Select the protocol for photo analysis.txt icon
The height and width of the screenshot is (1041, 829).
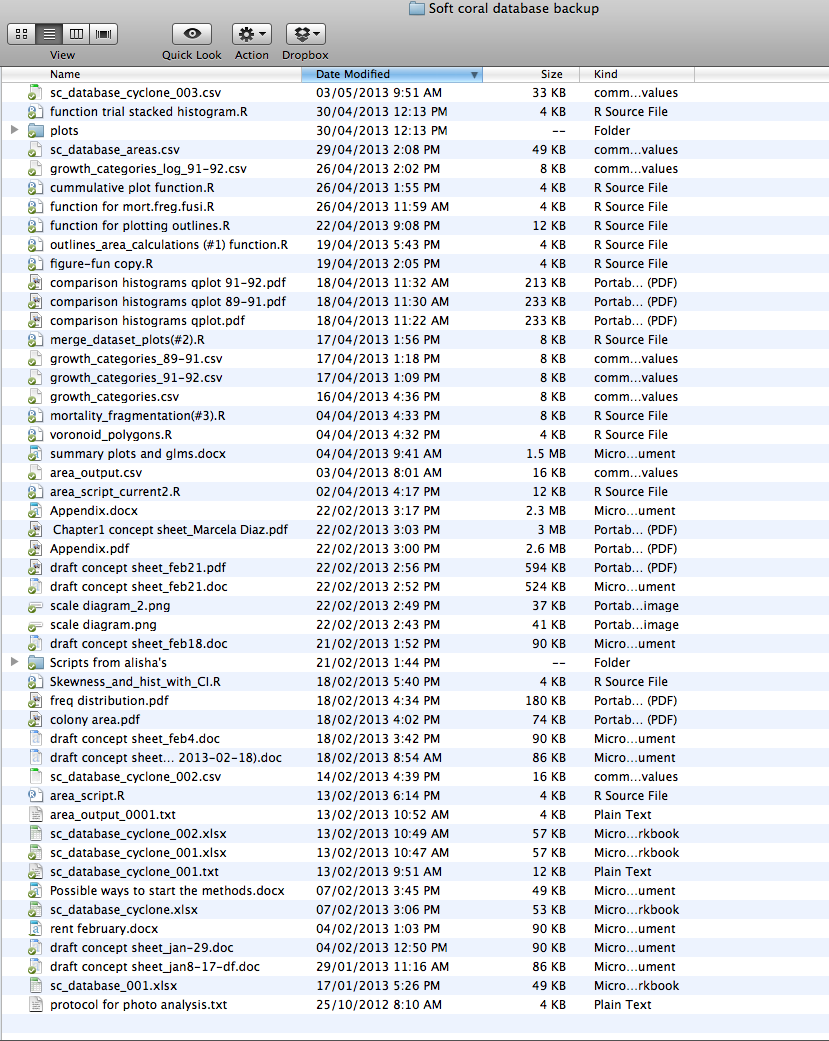[x=35, y=1004]
